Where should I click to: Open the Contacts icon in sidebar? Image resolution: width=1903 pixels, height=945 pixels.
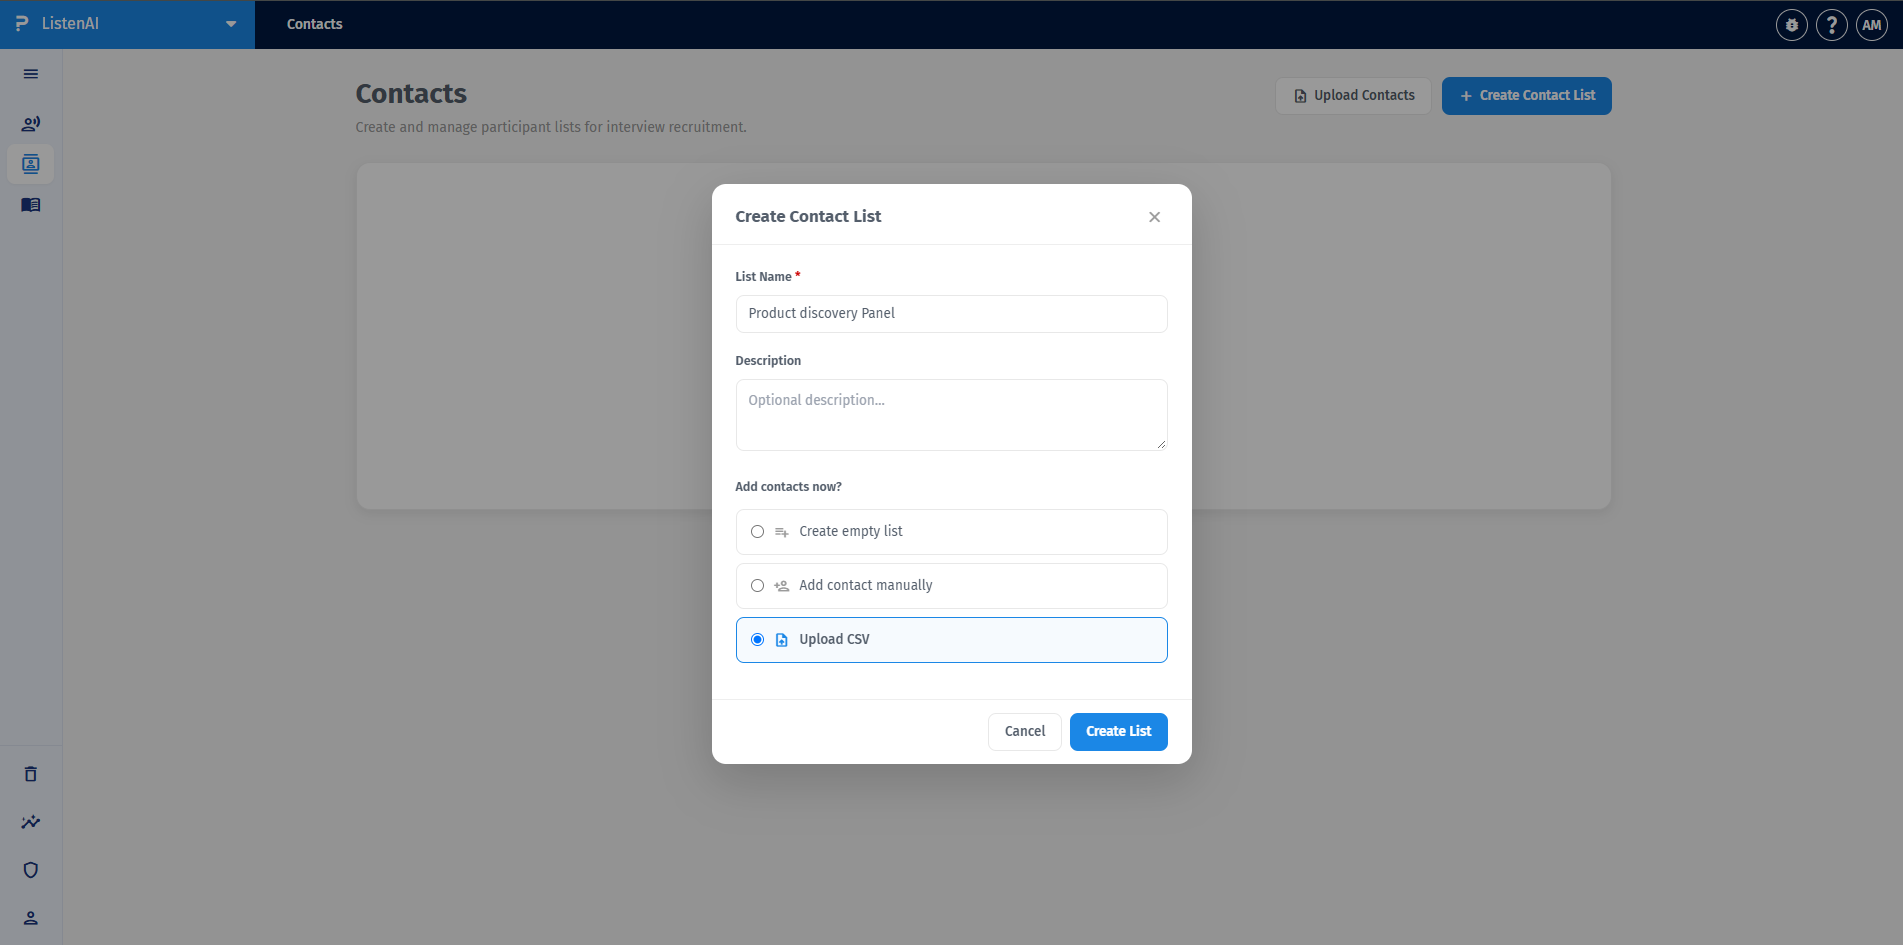click(31, 164)
